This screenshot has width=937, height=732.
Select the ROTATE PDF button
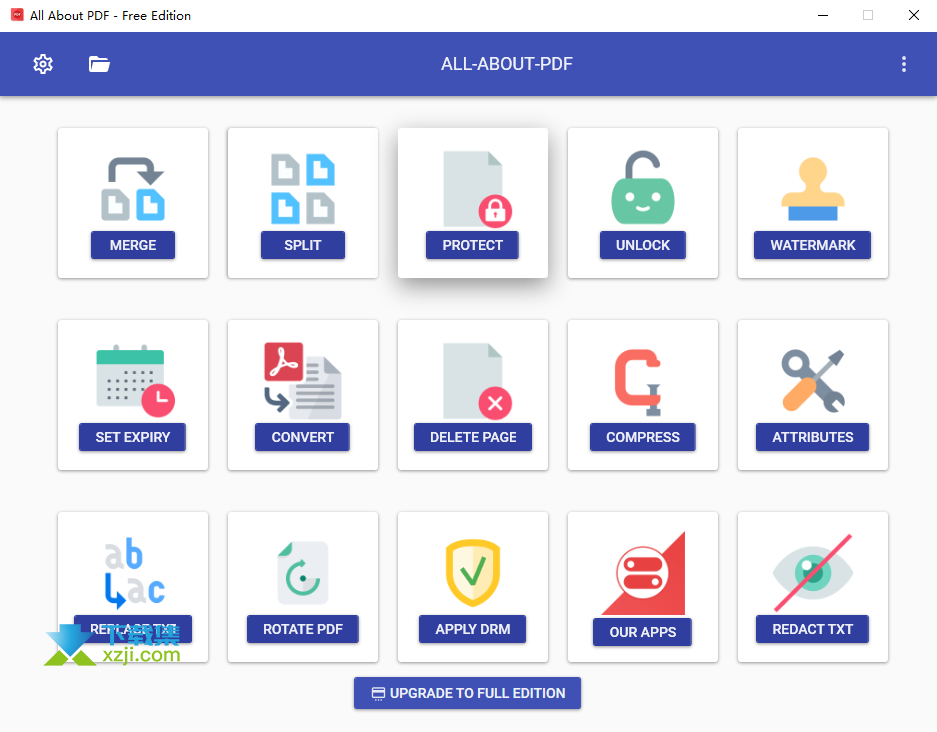click(303, 629)
